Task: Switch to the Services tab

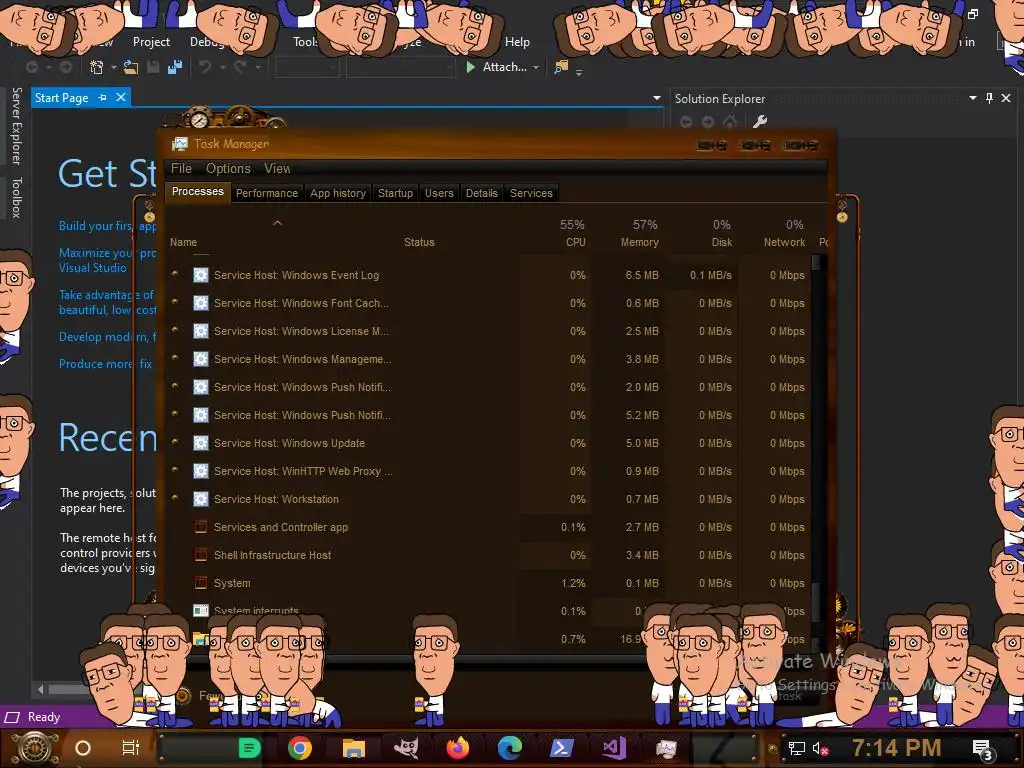Action: point(531,193)
